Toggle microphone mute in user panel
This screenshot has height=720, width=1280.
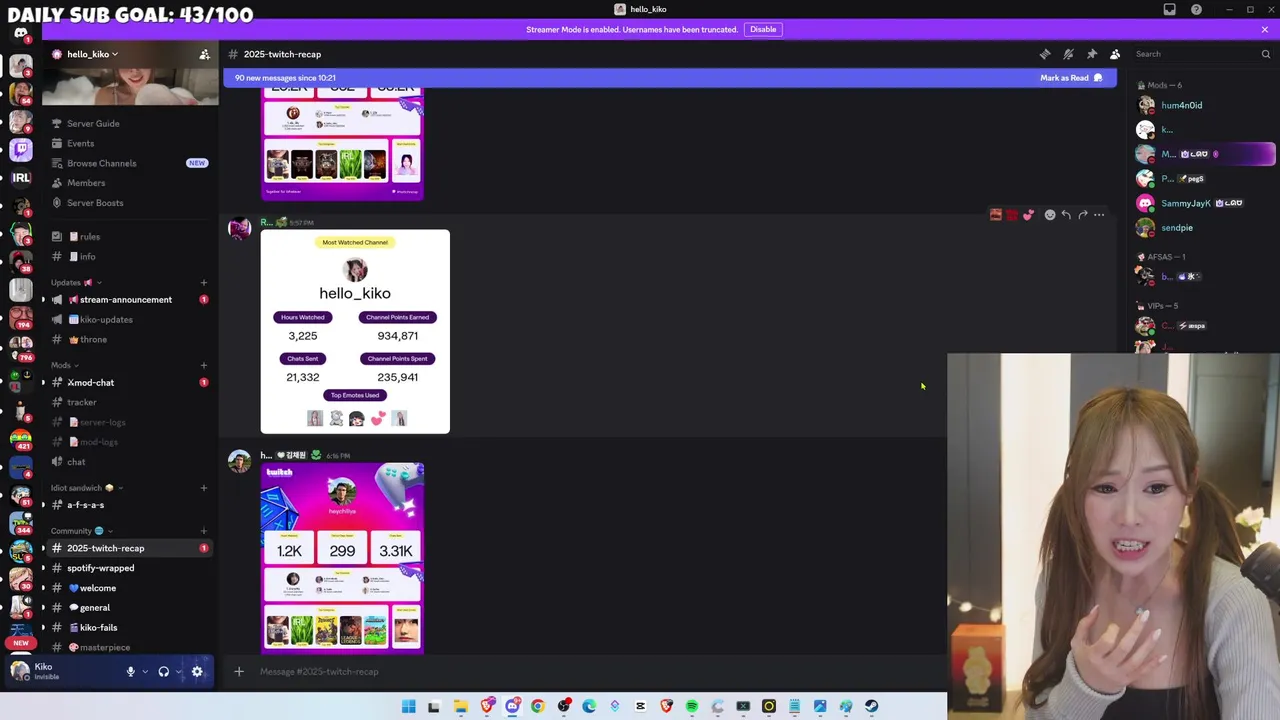click(130, 672)
